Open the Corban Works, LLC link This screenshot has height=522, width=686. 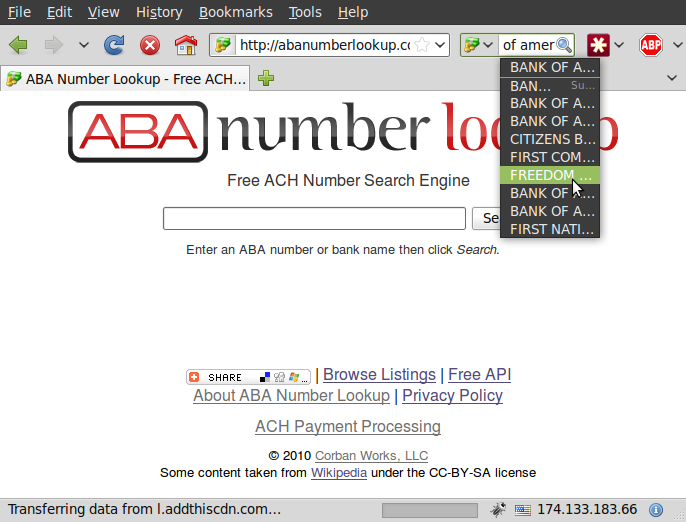pos(371,456)
